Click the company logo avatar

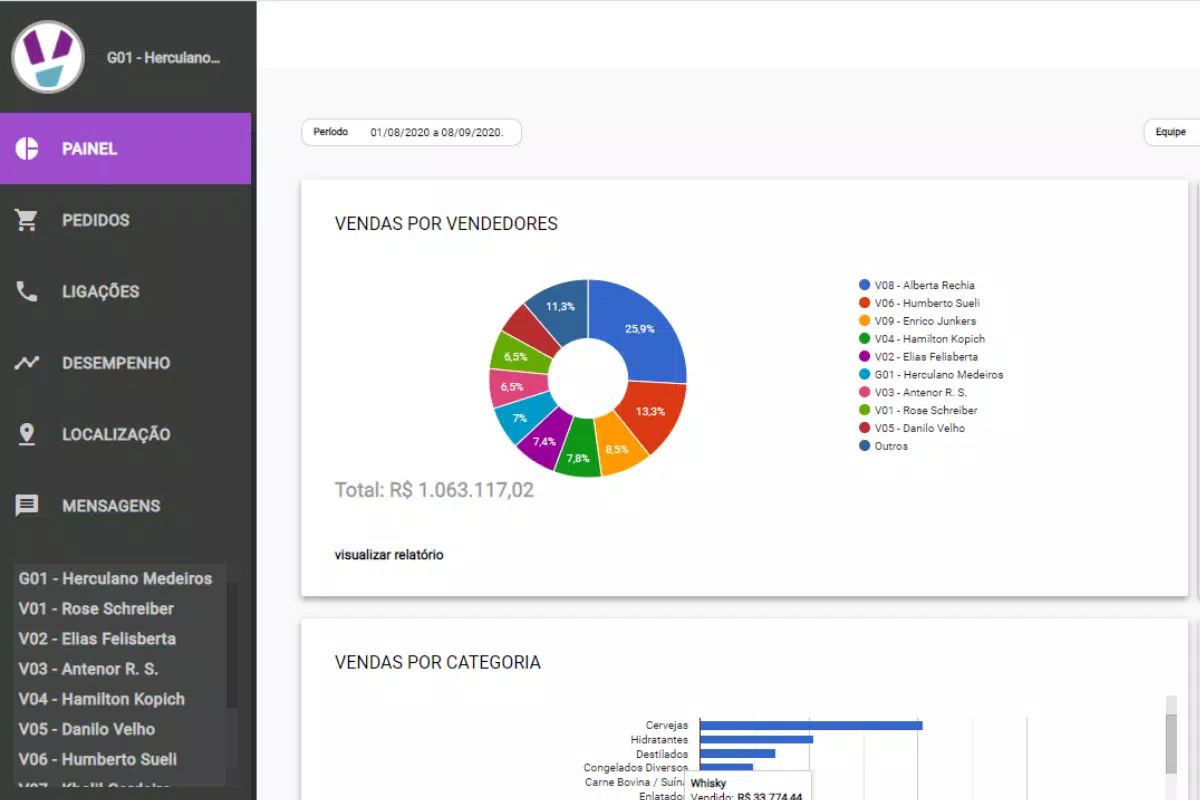[x=48, y=57]
